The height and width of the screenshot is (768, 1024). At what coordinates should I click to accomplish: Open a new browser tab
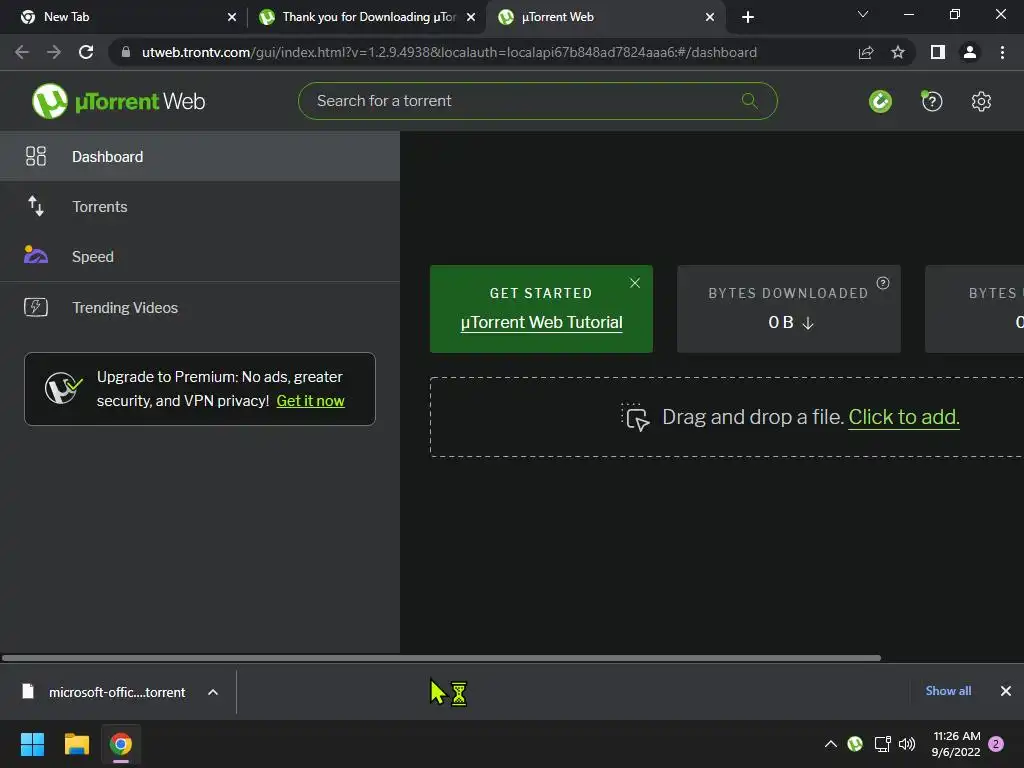pos(748,17)
